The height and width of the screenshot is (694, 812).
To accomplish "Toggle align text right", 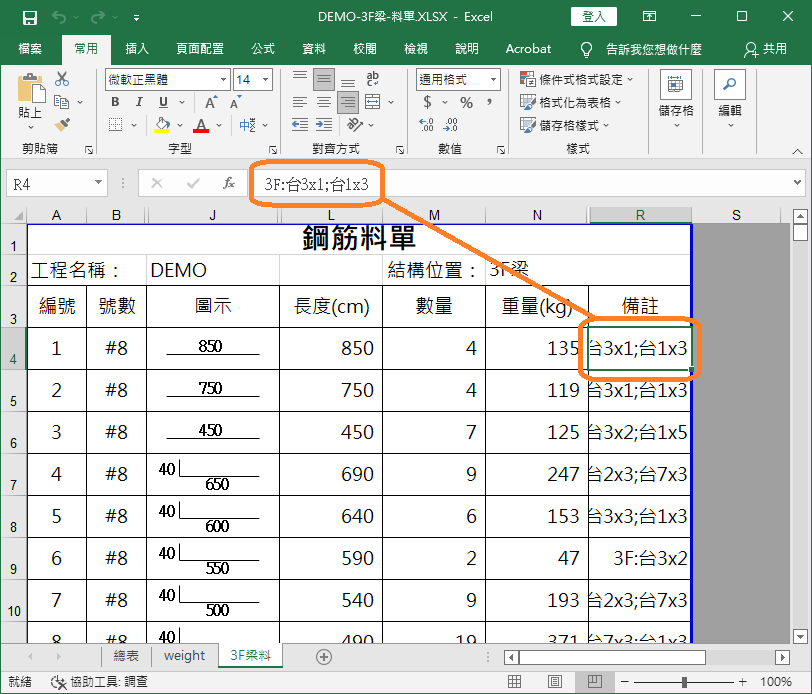I will pyautogui.click(x=348, y=102).
